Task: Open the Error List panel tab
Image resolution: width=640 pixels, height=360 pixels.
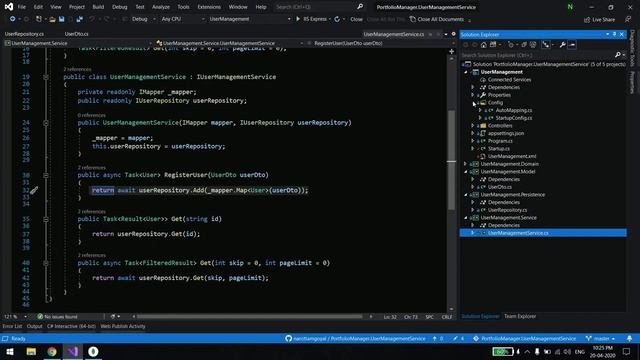Action: (12, 326)
